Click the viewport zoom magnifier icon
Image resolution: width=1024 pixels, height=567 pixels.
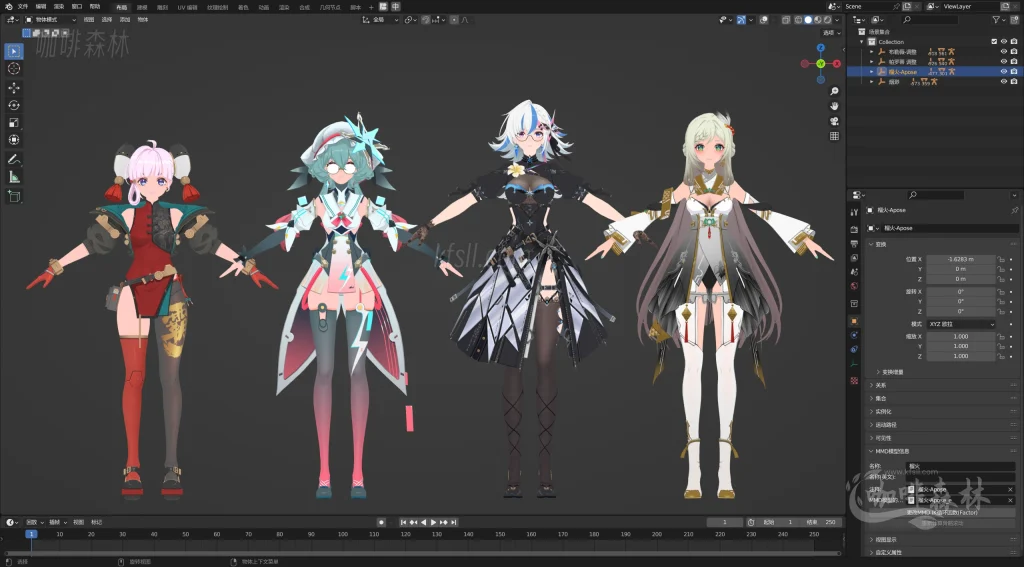pyautogui.click(x=834, y=91)
